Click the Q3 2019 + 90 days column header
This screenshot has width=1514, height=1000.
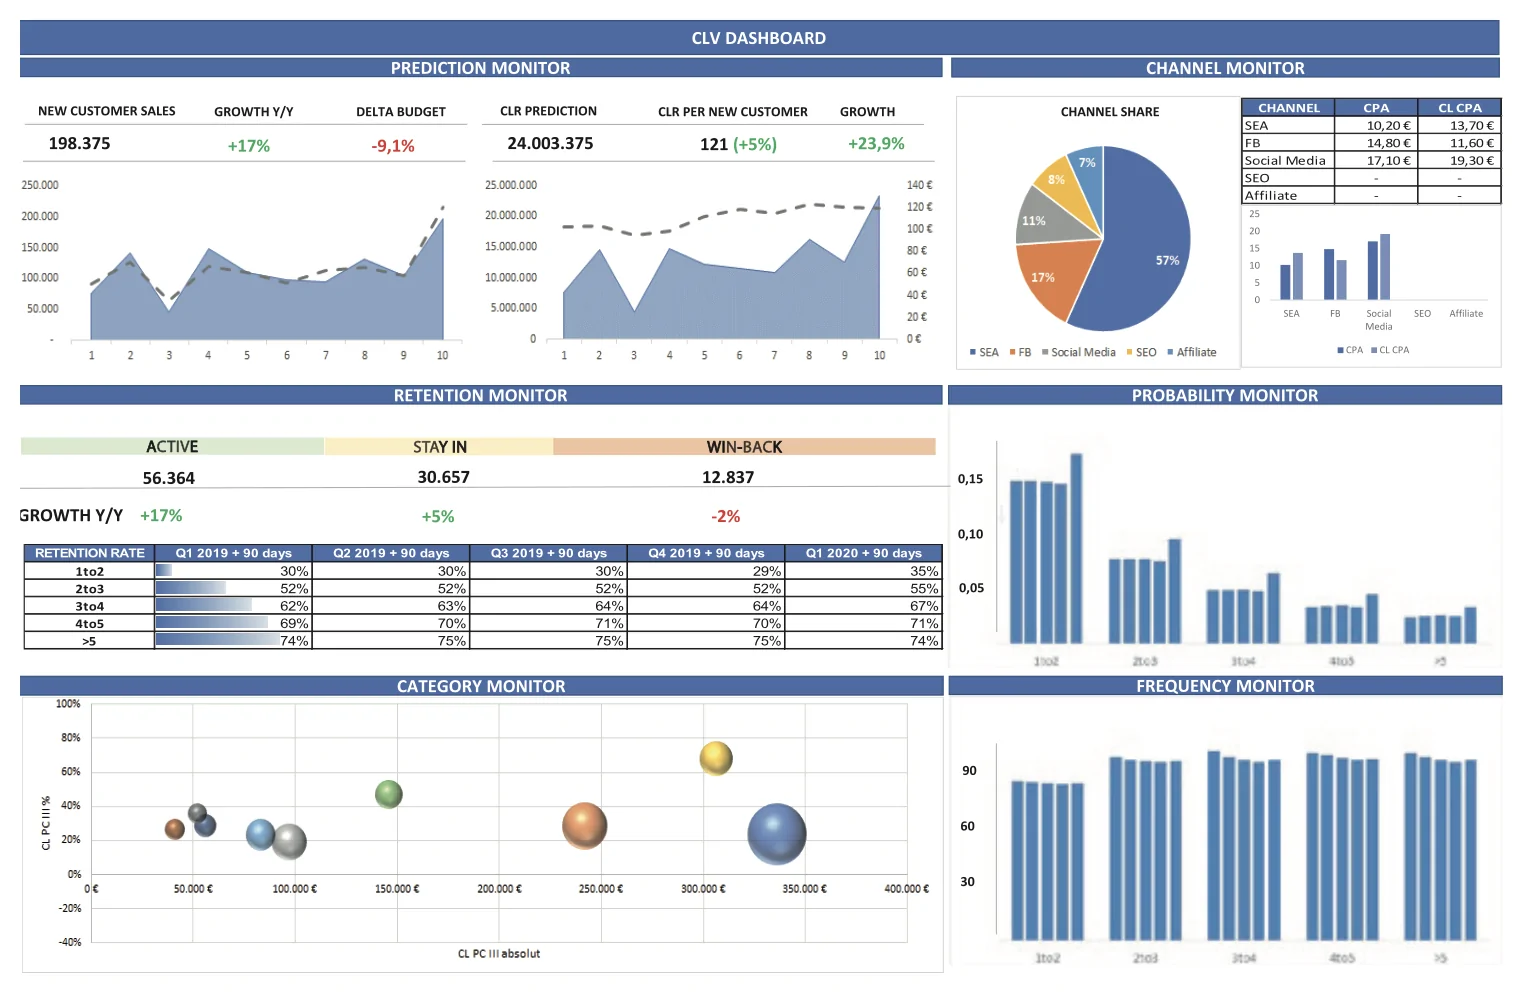click(549, 553)
